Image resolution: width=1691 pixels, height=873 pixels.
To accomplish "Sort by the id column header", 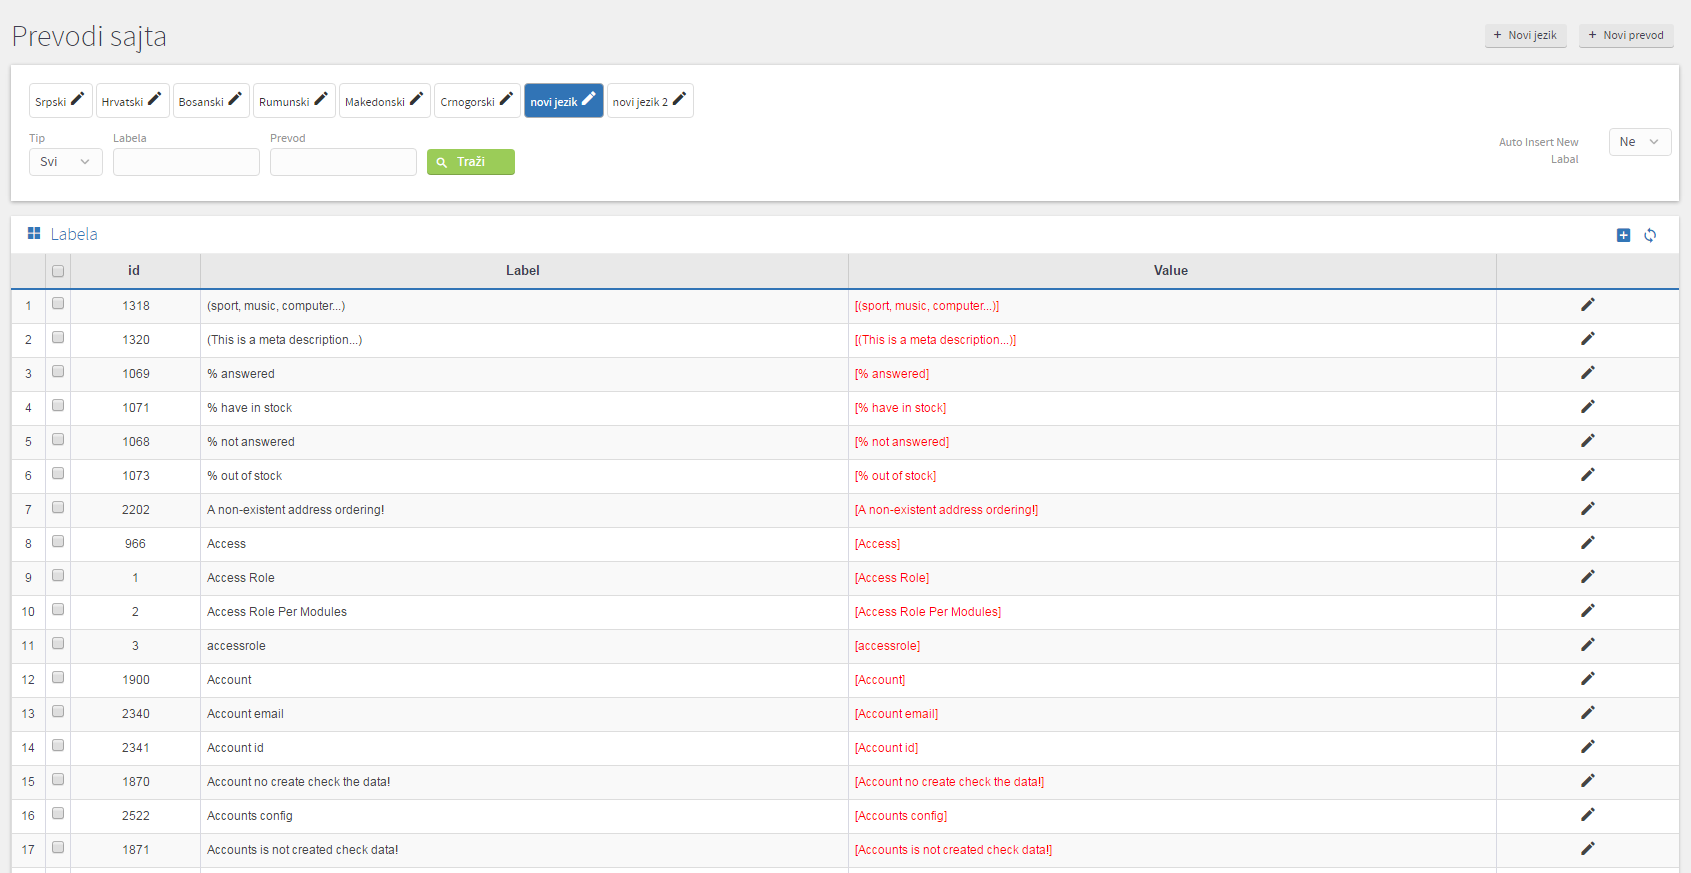I will pyautogui.click(x=134, y=271).
